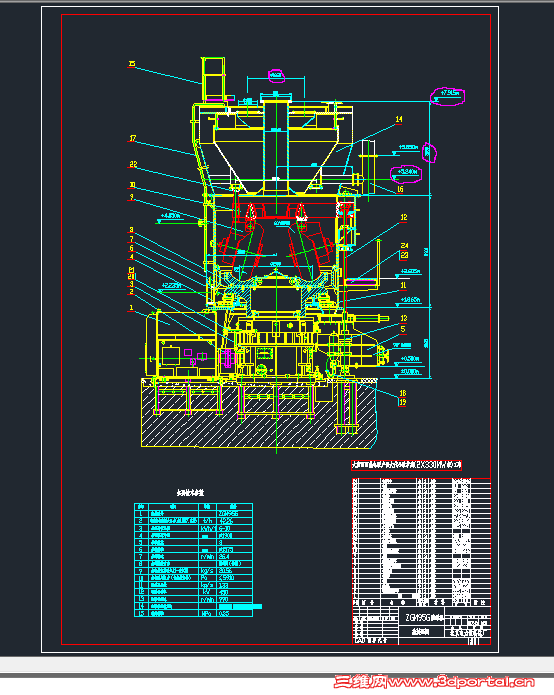This screenshot has width=554, height=695.
Task: Click the 26.4 value in parameter table
Action: click(224, 557)
